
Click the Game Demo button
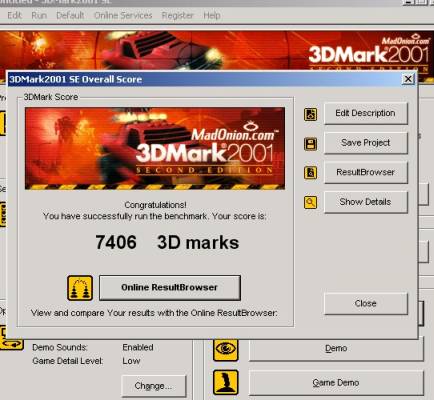pos(336,383)
